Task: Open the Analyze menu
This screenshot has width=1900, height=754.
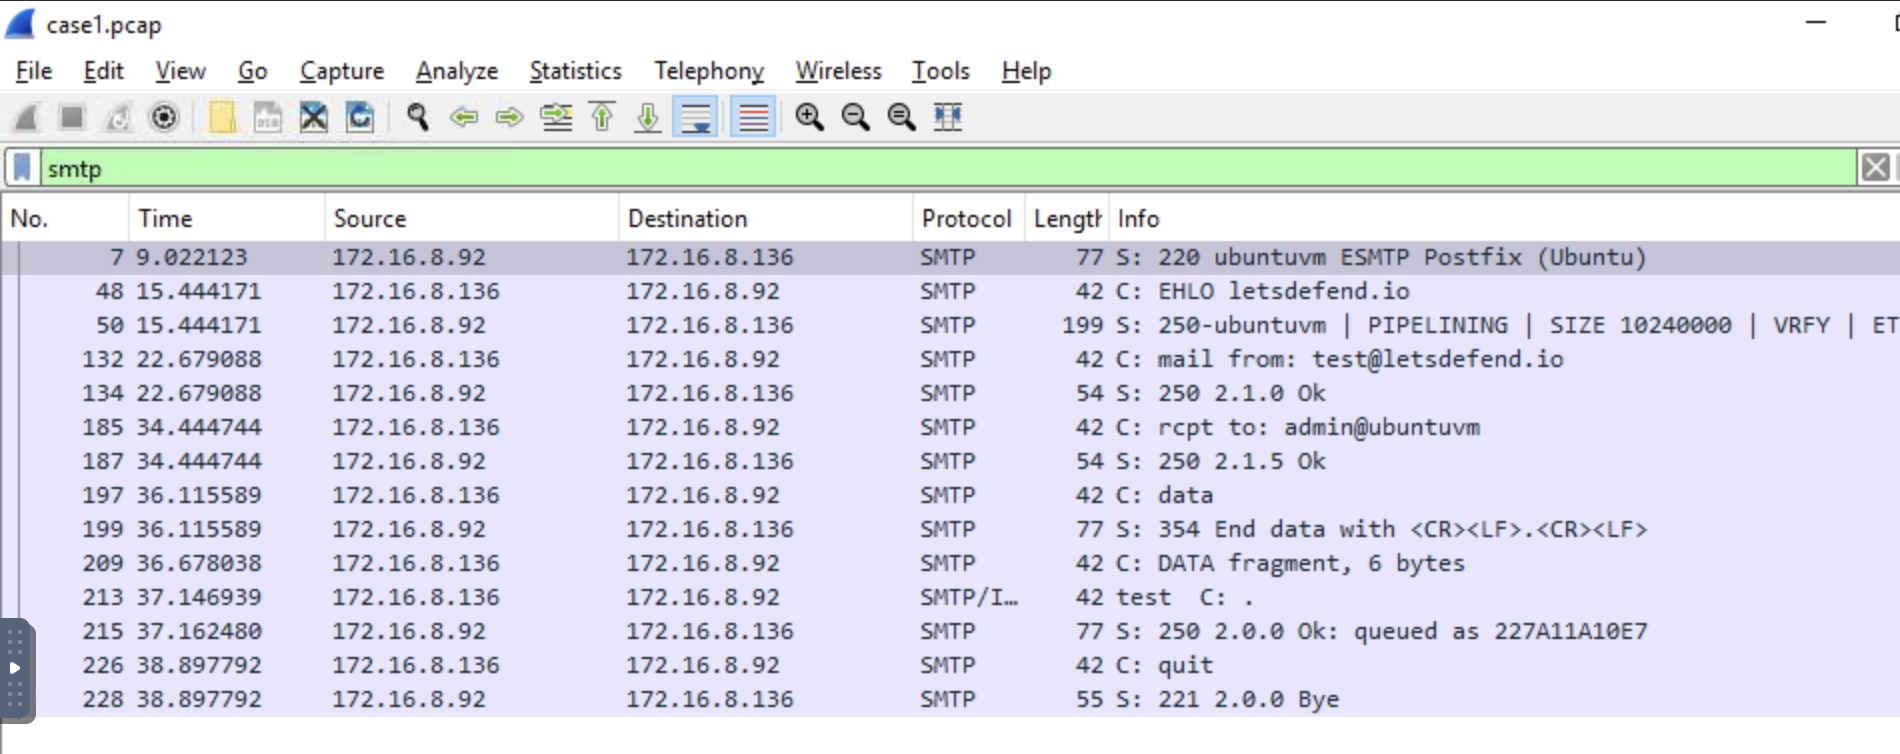Action: [x=457, y=71]
